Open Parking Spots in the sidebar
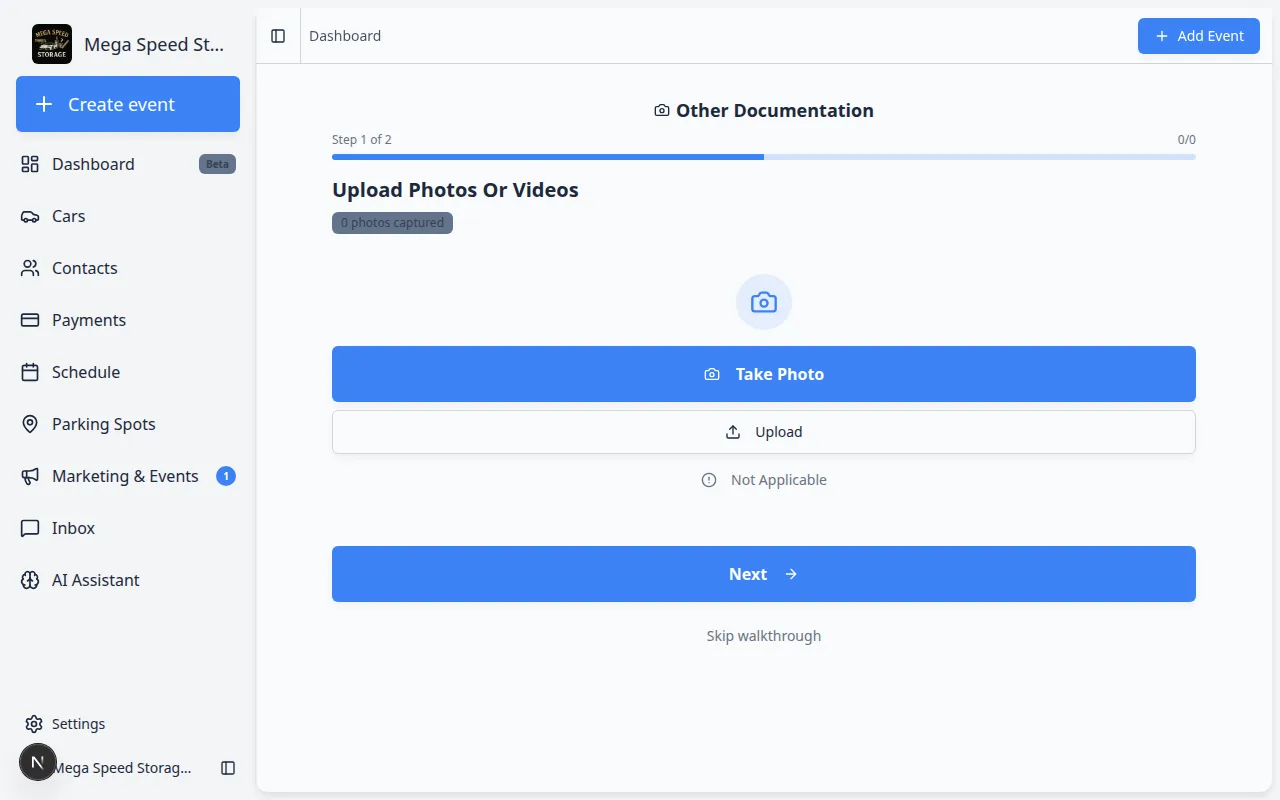The image size is (1280, 800). [128, 424]
